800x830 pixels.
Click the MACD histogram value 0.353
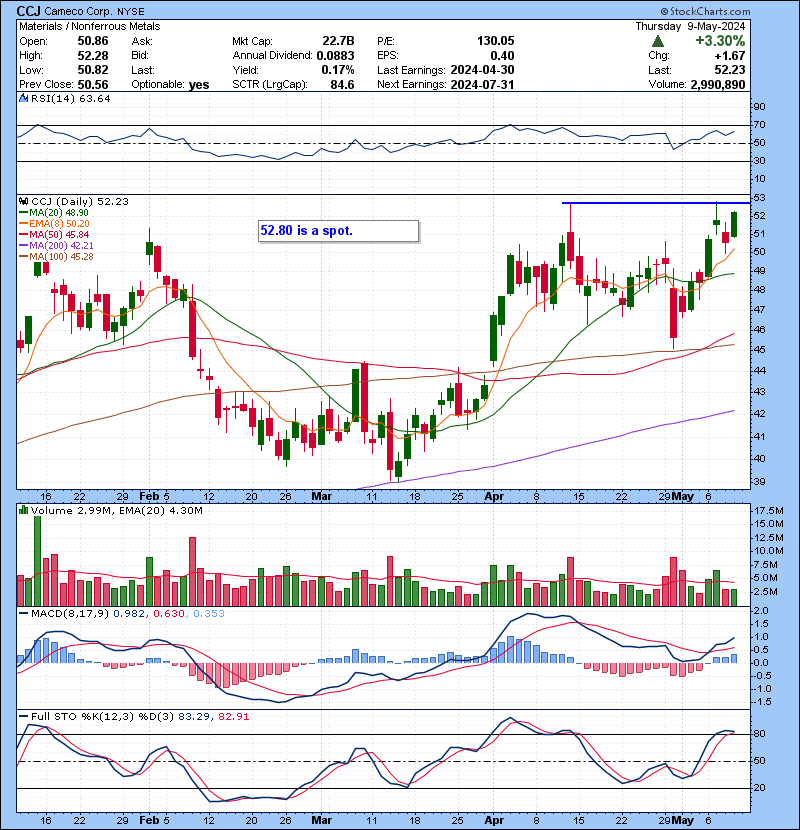point(209,614)
